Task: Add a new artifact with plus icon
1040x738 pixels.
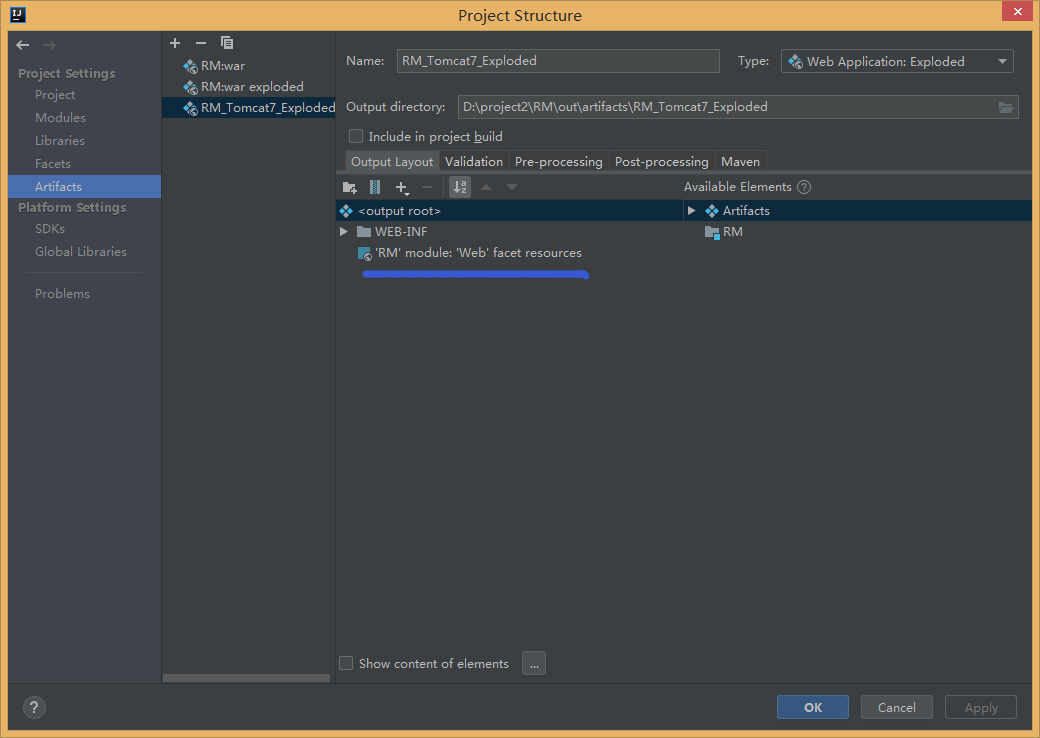Action: (x=175, y=43)
